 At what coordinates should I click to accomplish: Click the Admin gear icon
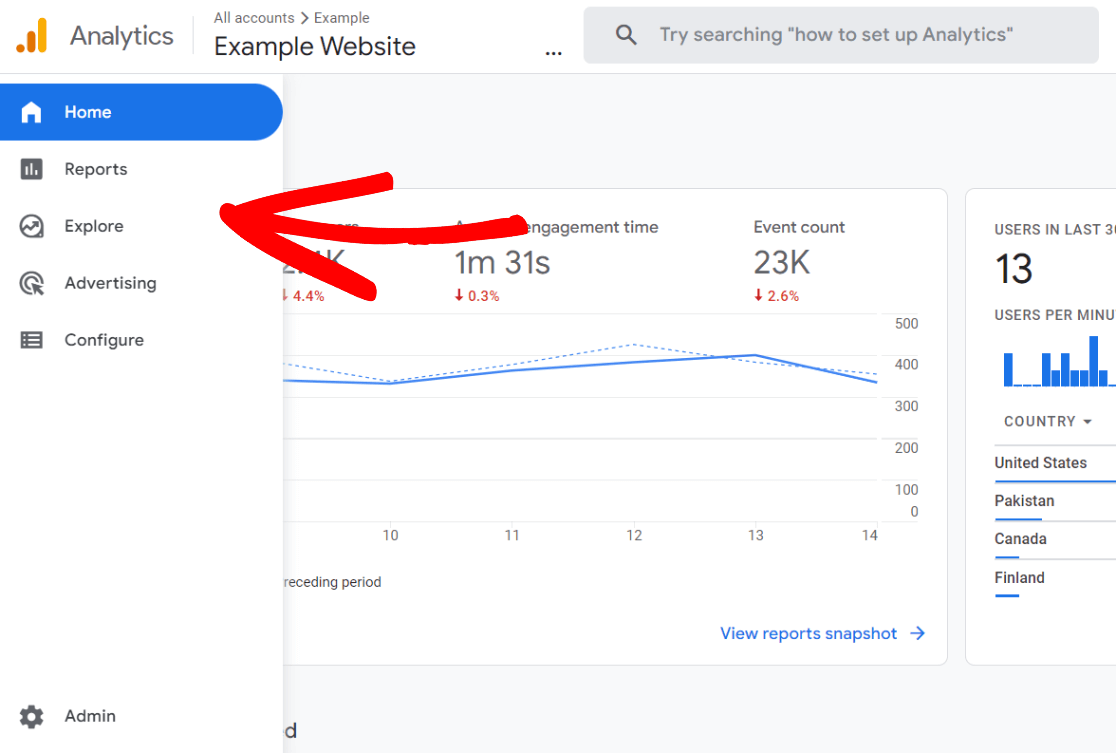(32, 716)
